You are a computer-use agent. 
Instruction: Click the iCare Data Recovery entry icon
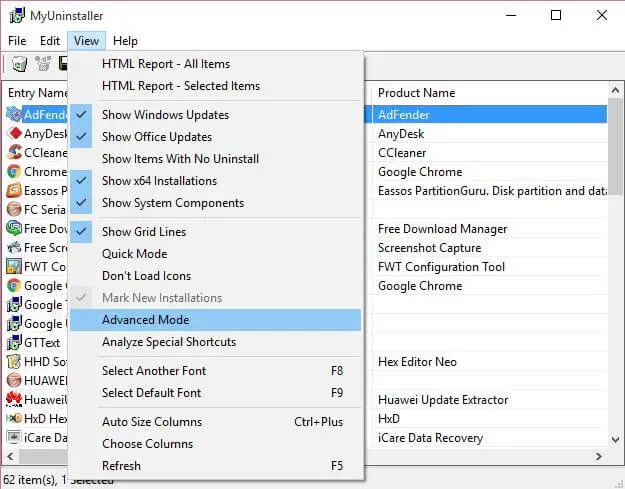pyautogui.click(x=14, y=437)
